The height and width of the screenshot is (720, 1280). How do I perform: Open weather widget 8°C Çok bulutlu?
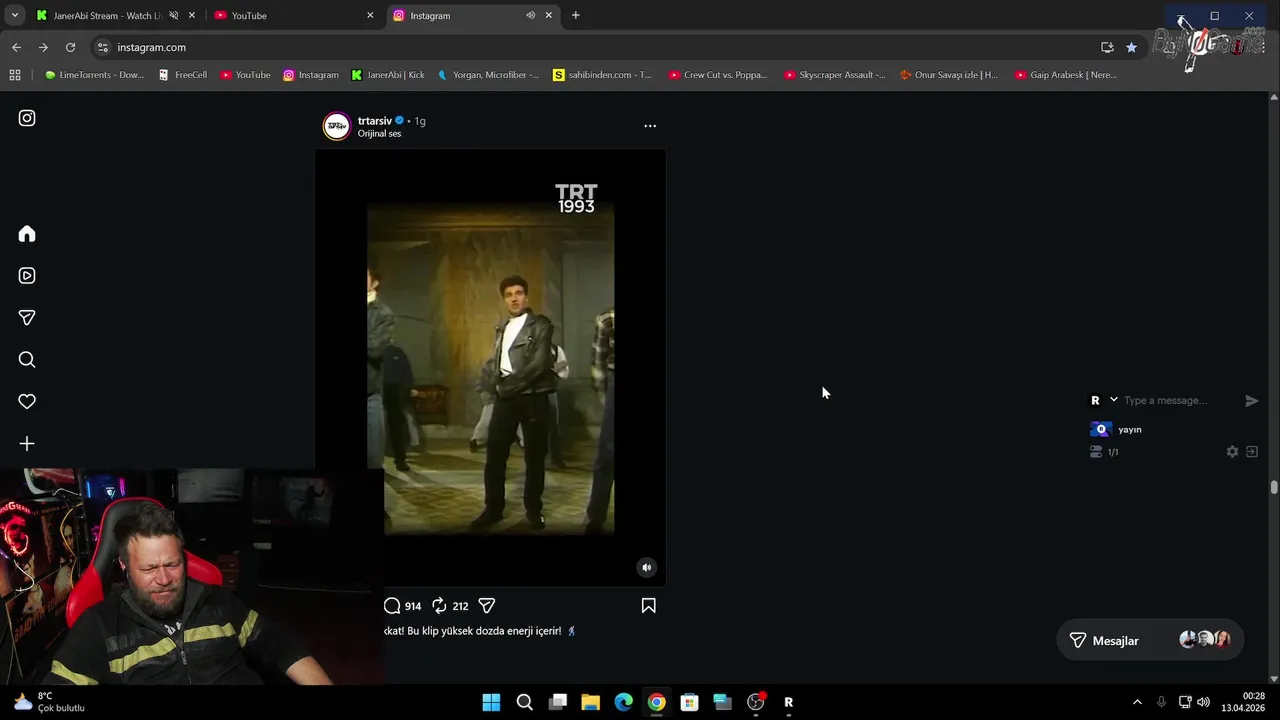coord(48,702)
